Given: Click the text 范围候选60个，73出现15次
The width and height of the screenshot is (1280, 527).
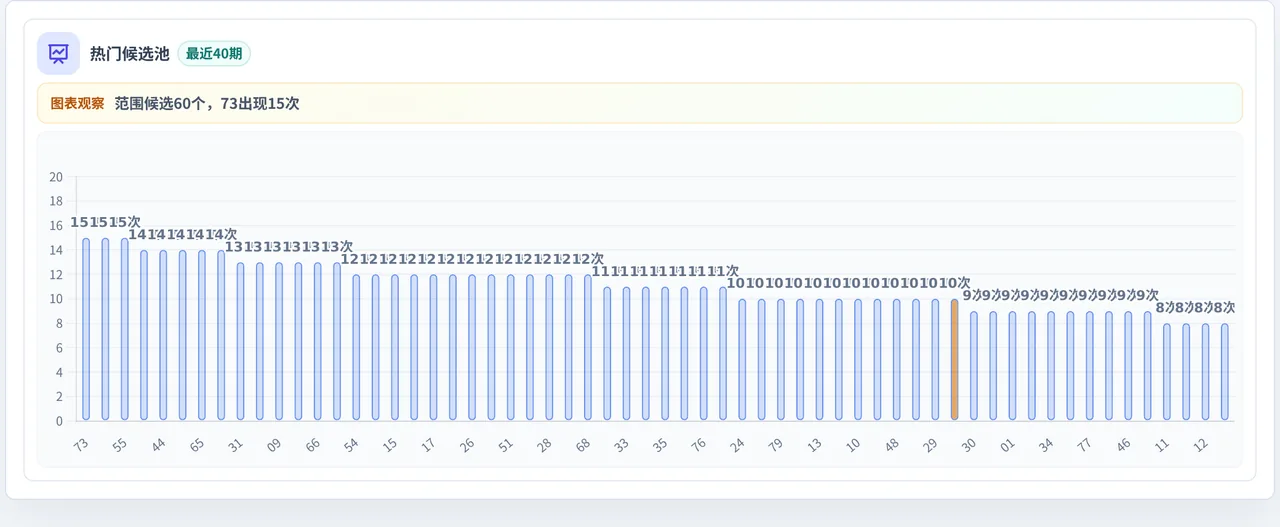Looking at the screenshot, I should click(x=207, y=103).
